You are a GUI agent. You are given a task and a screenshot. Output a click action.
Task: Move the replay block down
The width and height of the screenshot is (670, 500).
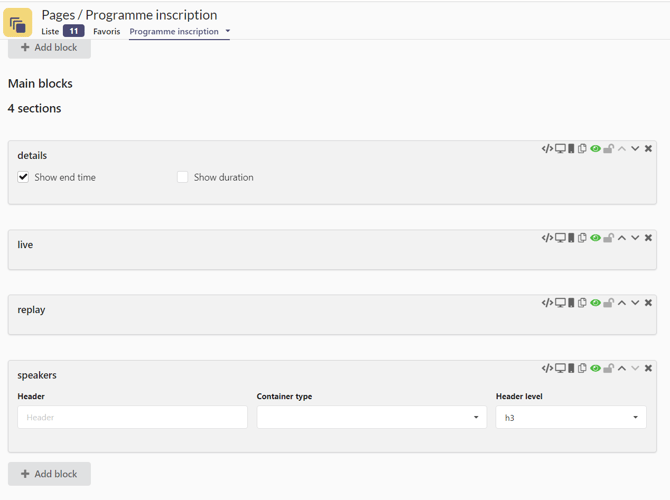pos(635,303)
